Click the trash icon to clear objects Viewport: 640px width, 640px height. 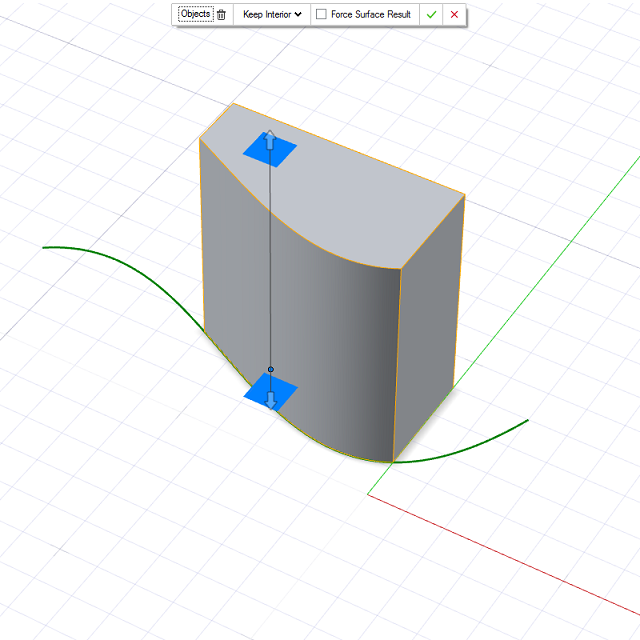222,15
